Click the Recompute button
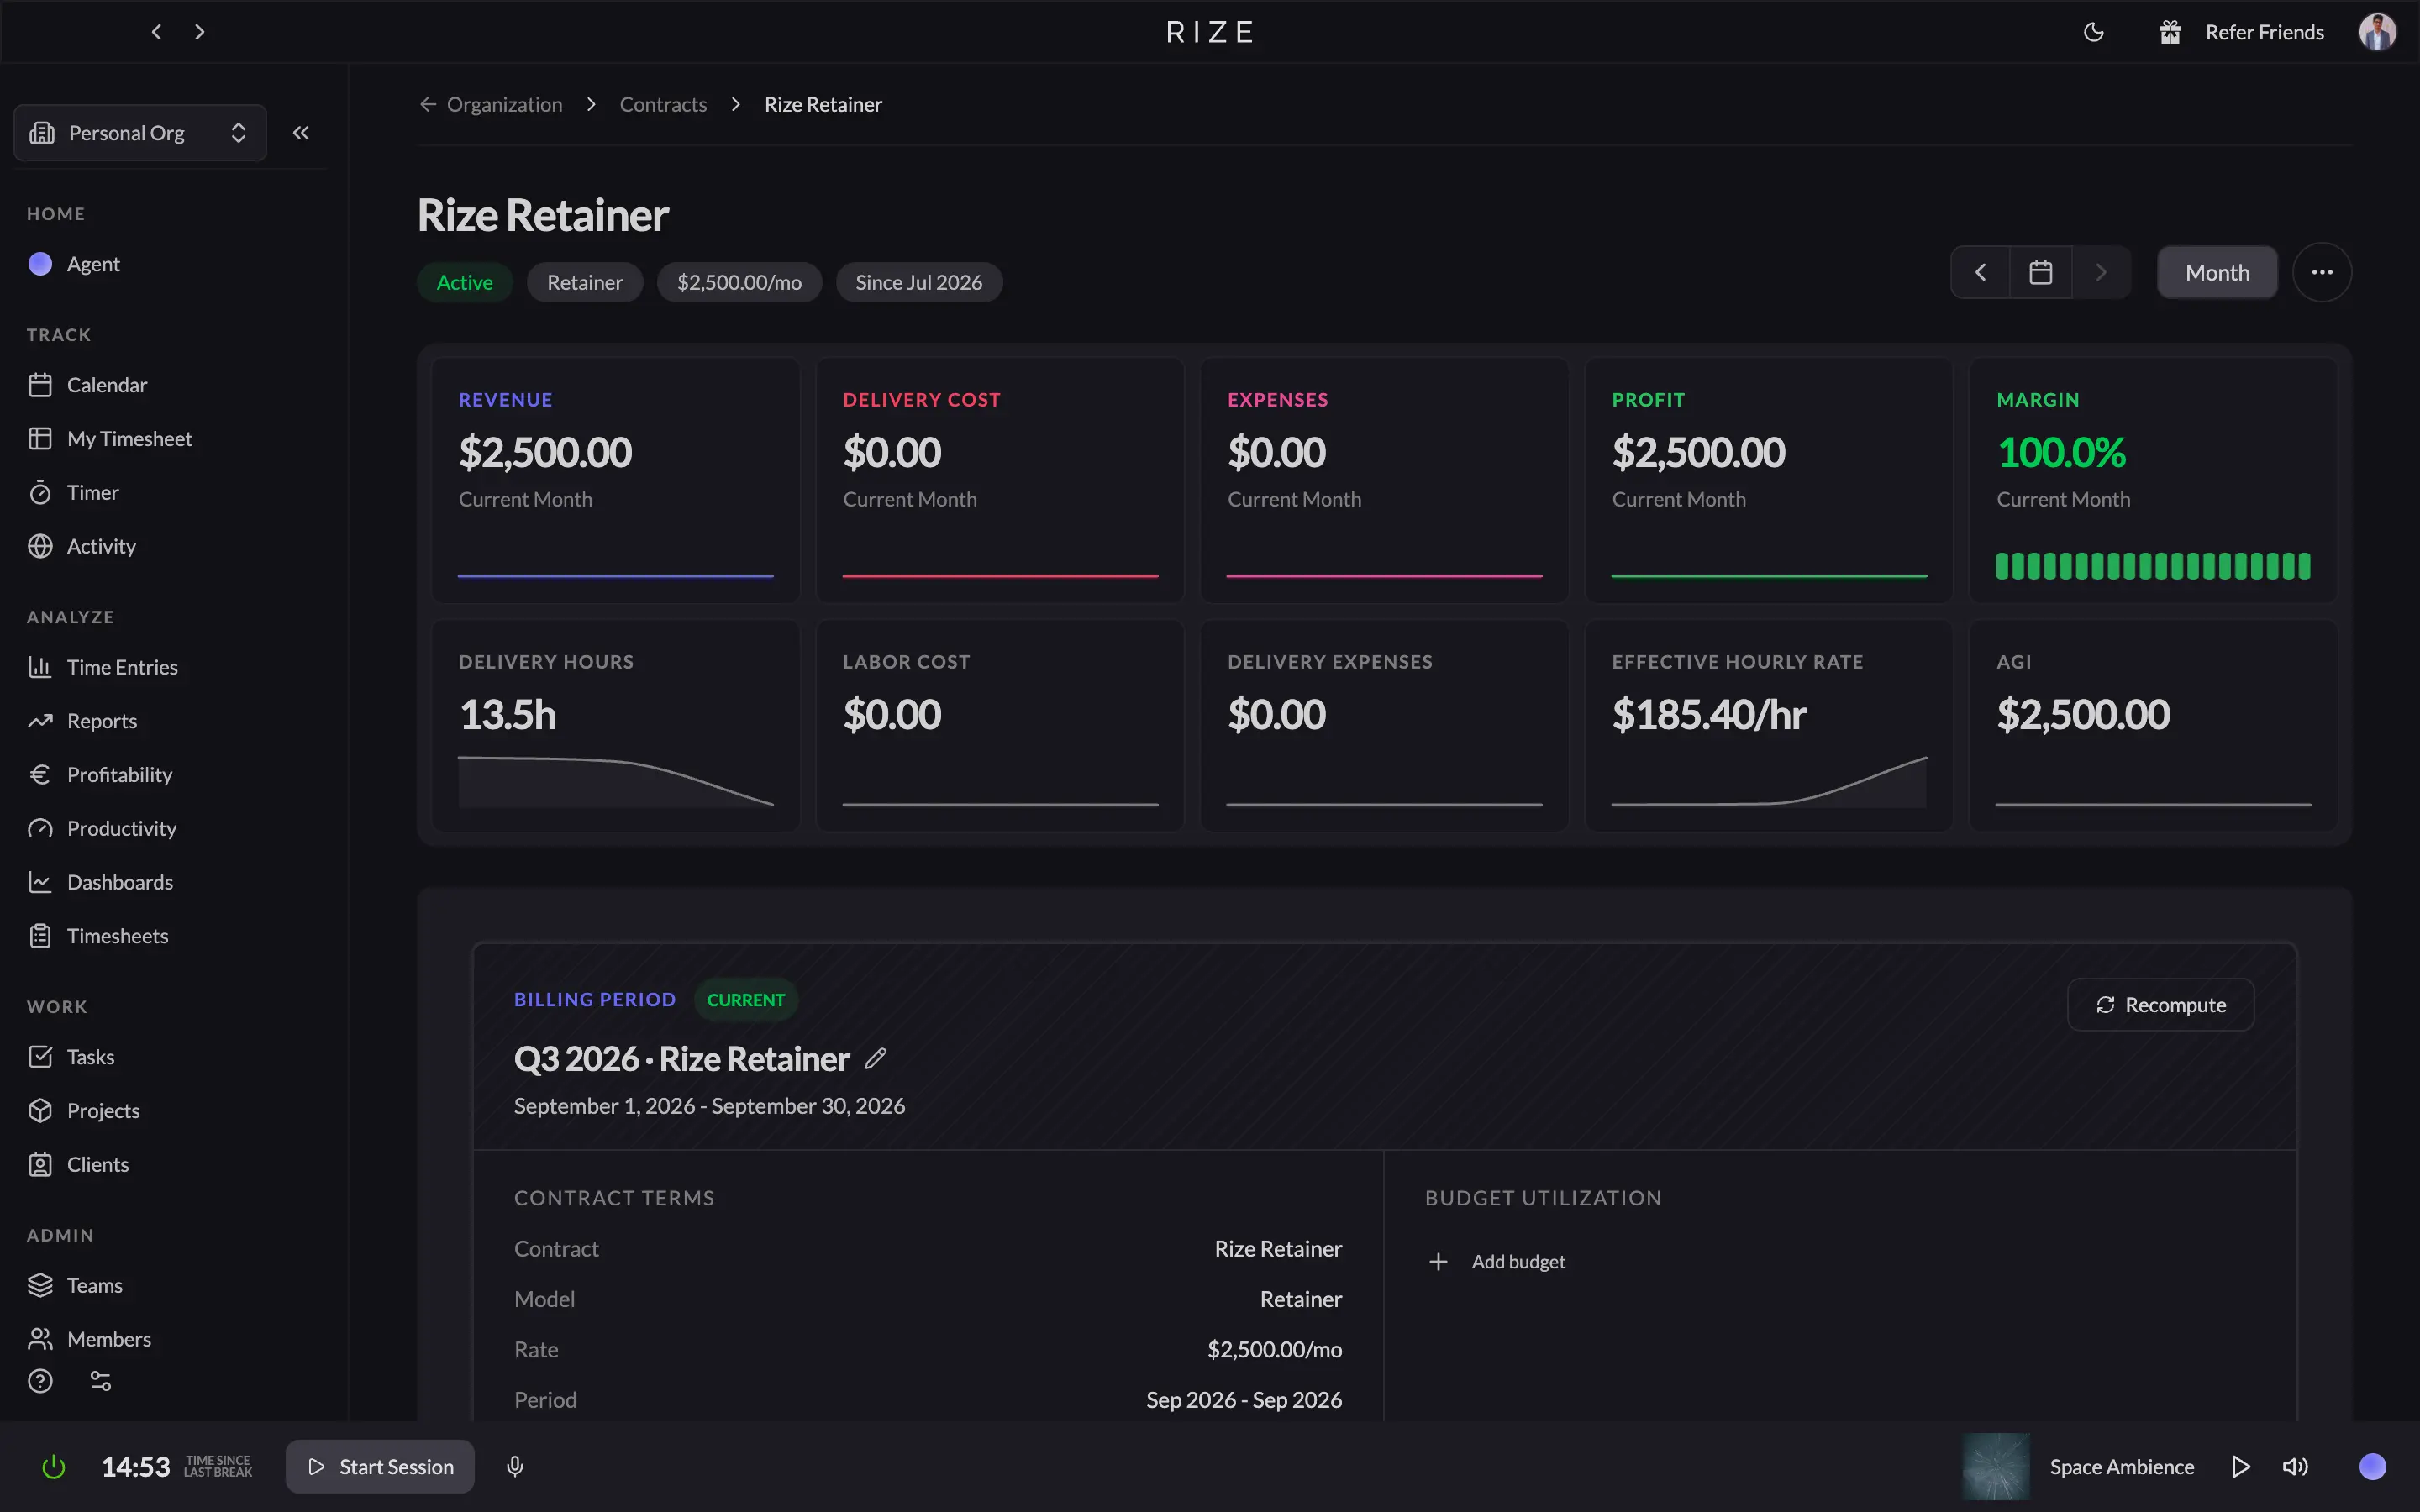 pos(2160,1005)
